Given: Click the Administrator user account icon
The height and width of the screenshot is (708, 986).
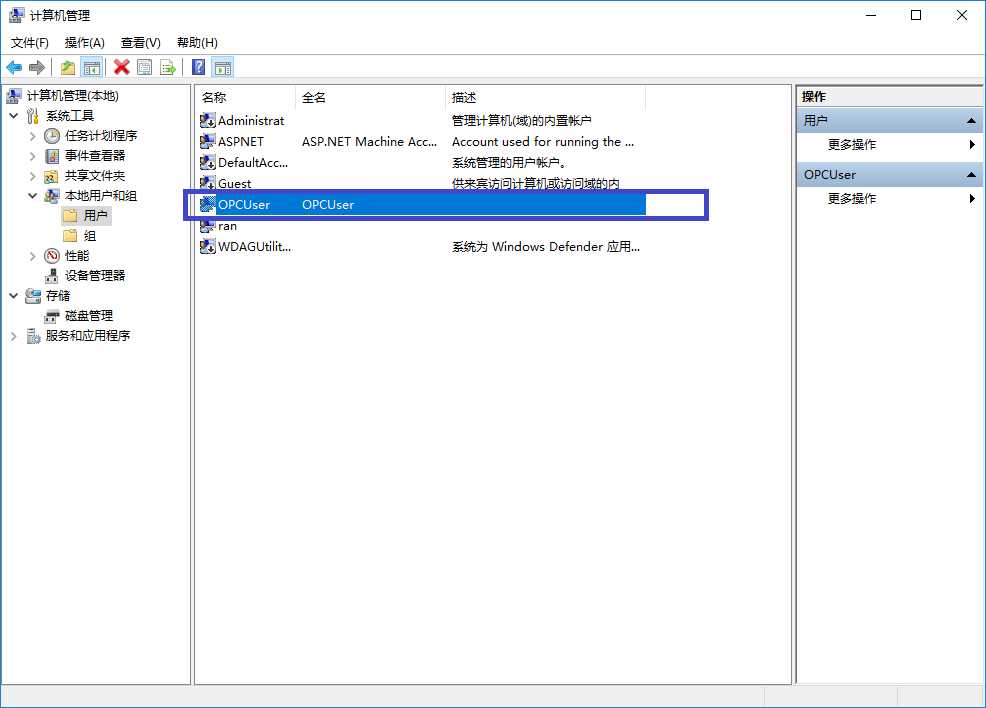Looking at the screenshot, I should 208,120.
